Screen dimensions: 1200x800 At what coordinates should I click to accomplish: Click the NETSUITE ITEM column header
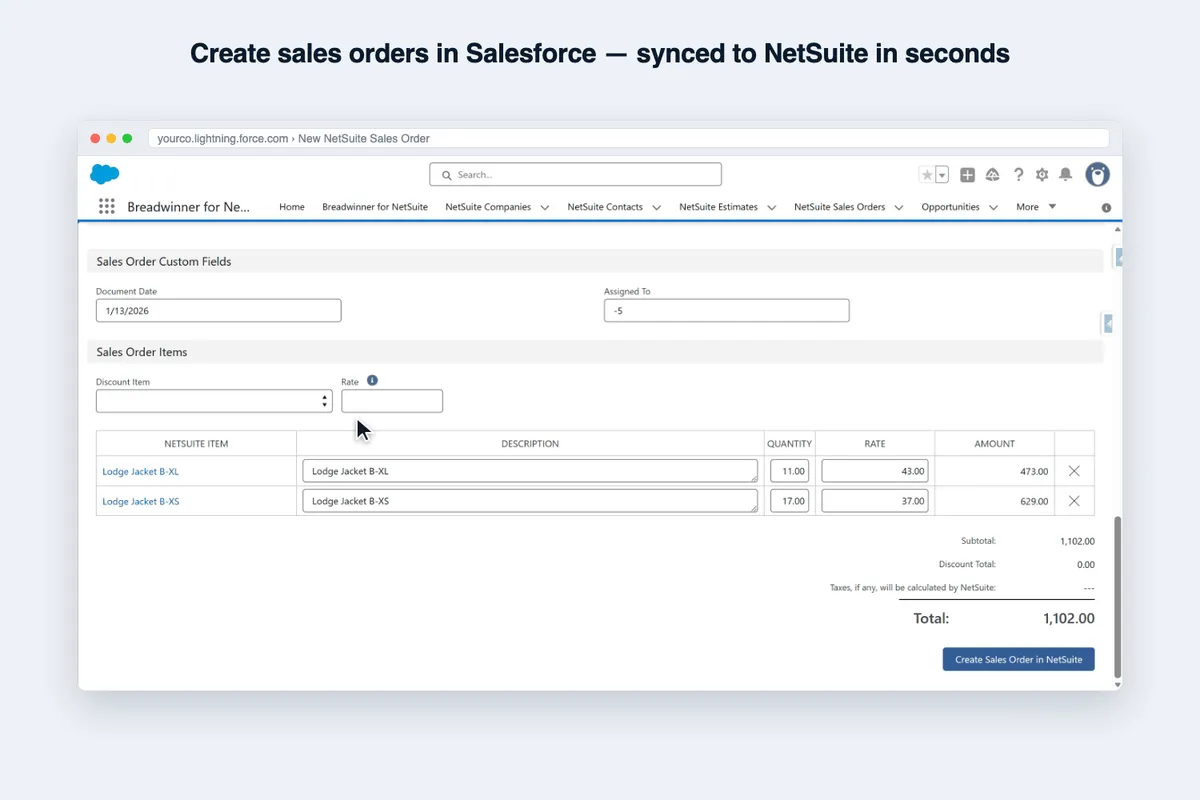[196, 443]
